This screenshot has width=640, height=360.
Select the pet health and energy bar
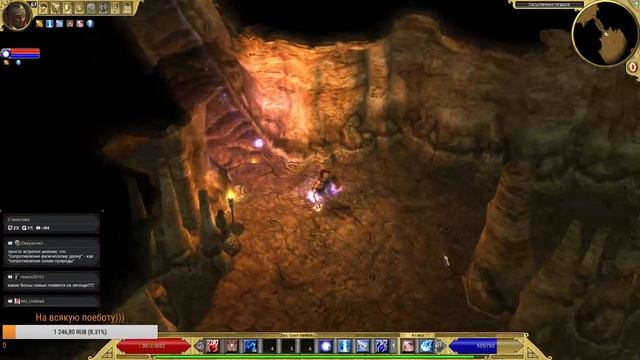[x=20, y=53]
